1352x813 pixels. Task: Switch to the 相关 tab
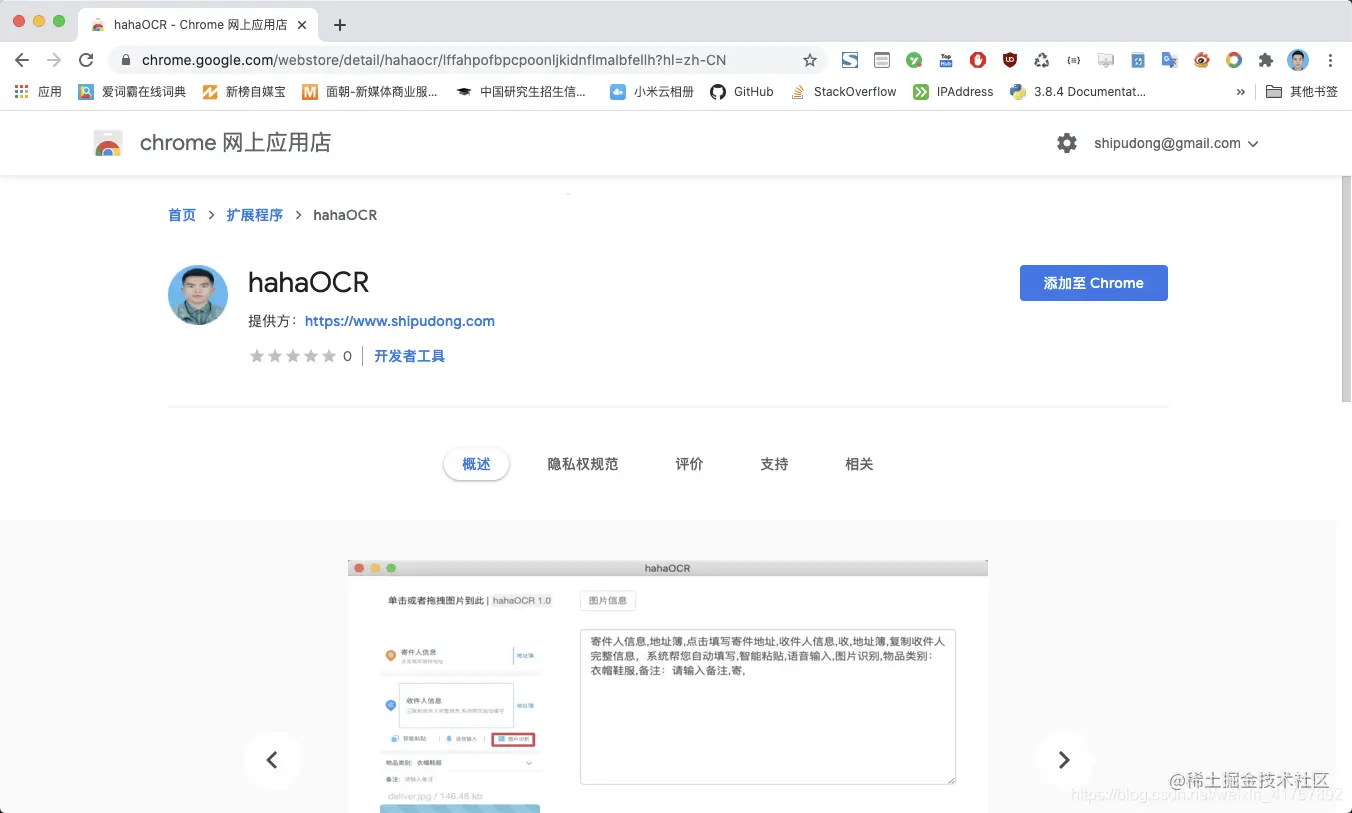(859, 464)
